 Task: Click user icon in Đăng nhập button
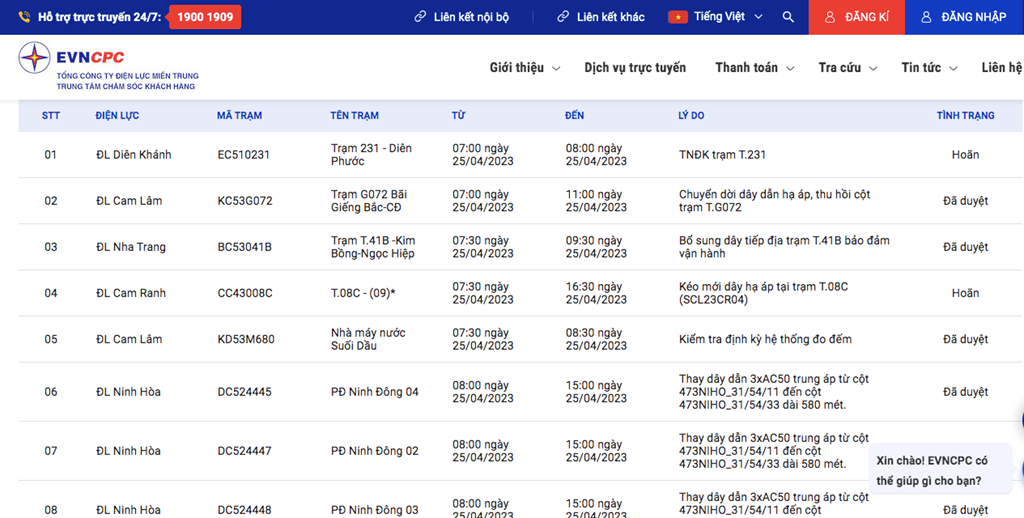tap(926, 17)
